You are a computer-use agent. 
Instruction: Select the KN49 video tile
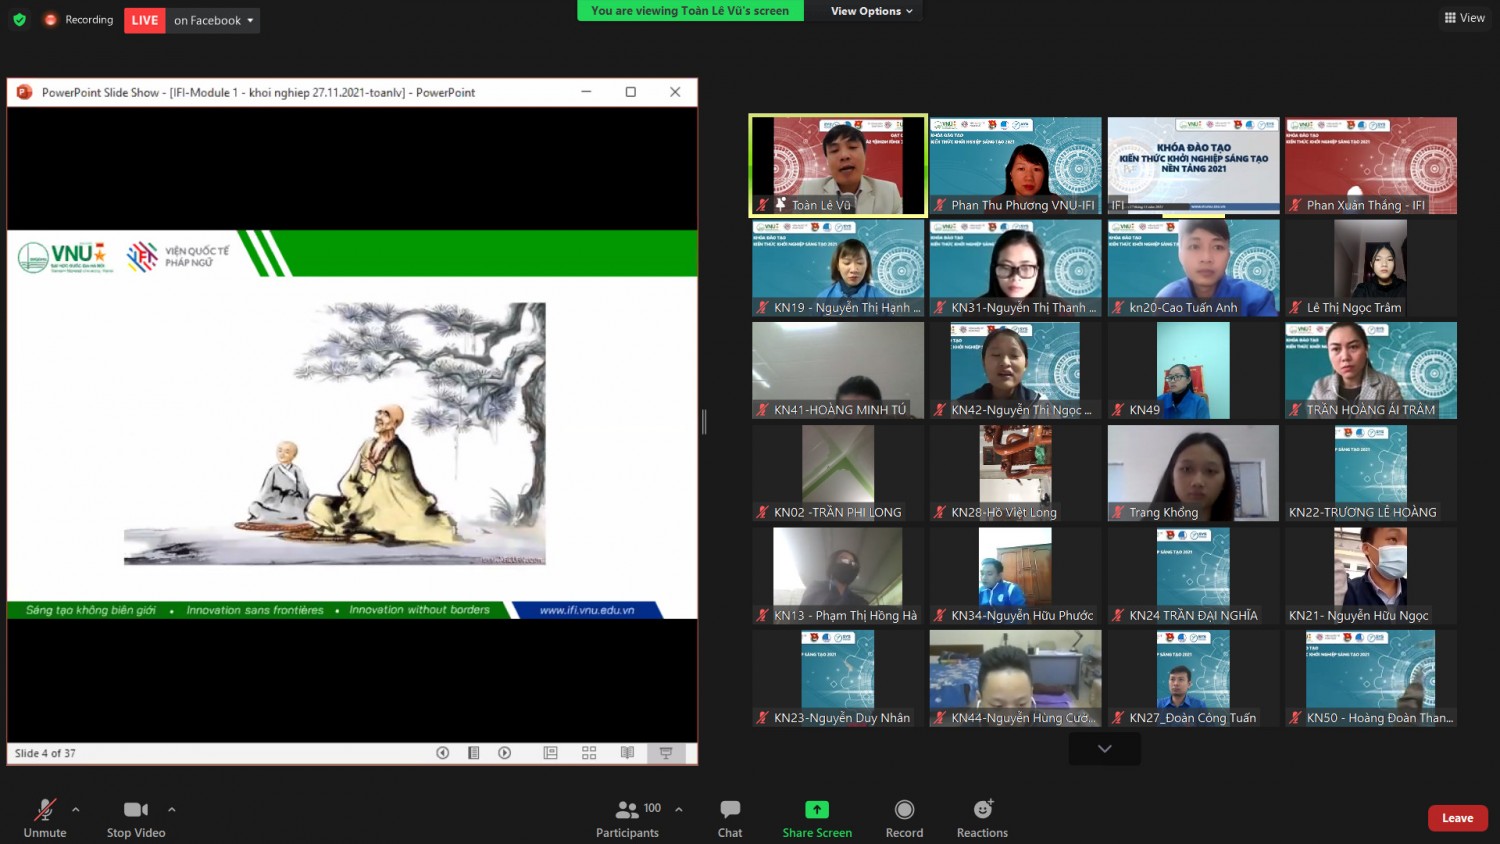1193,370
